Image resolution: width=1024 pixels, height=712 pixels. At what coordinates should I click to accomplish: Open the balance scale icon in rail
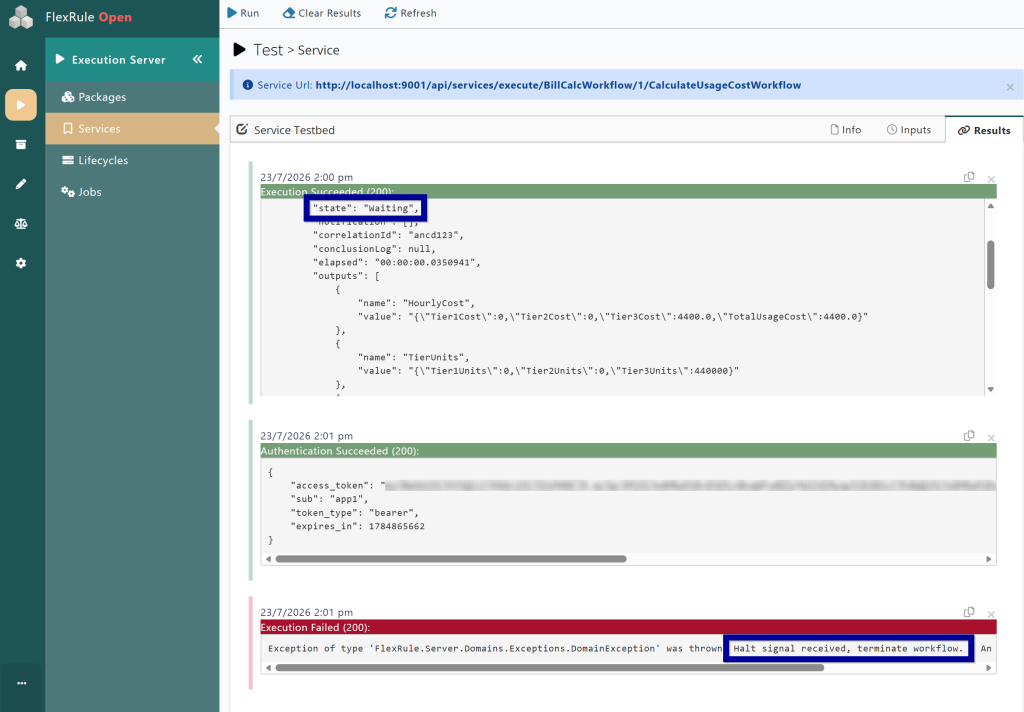21,223
